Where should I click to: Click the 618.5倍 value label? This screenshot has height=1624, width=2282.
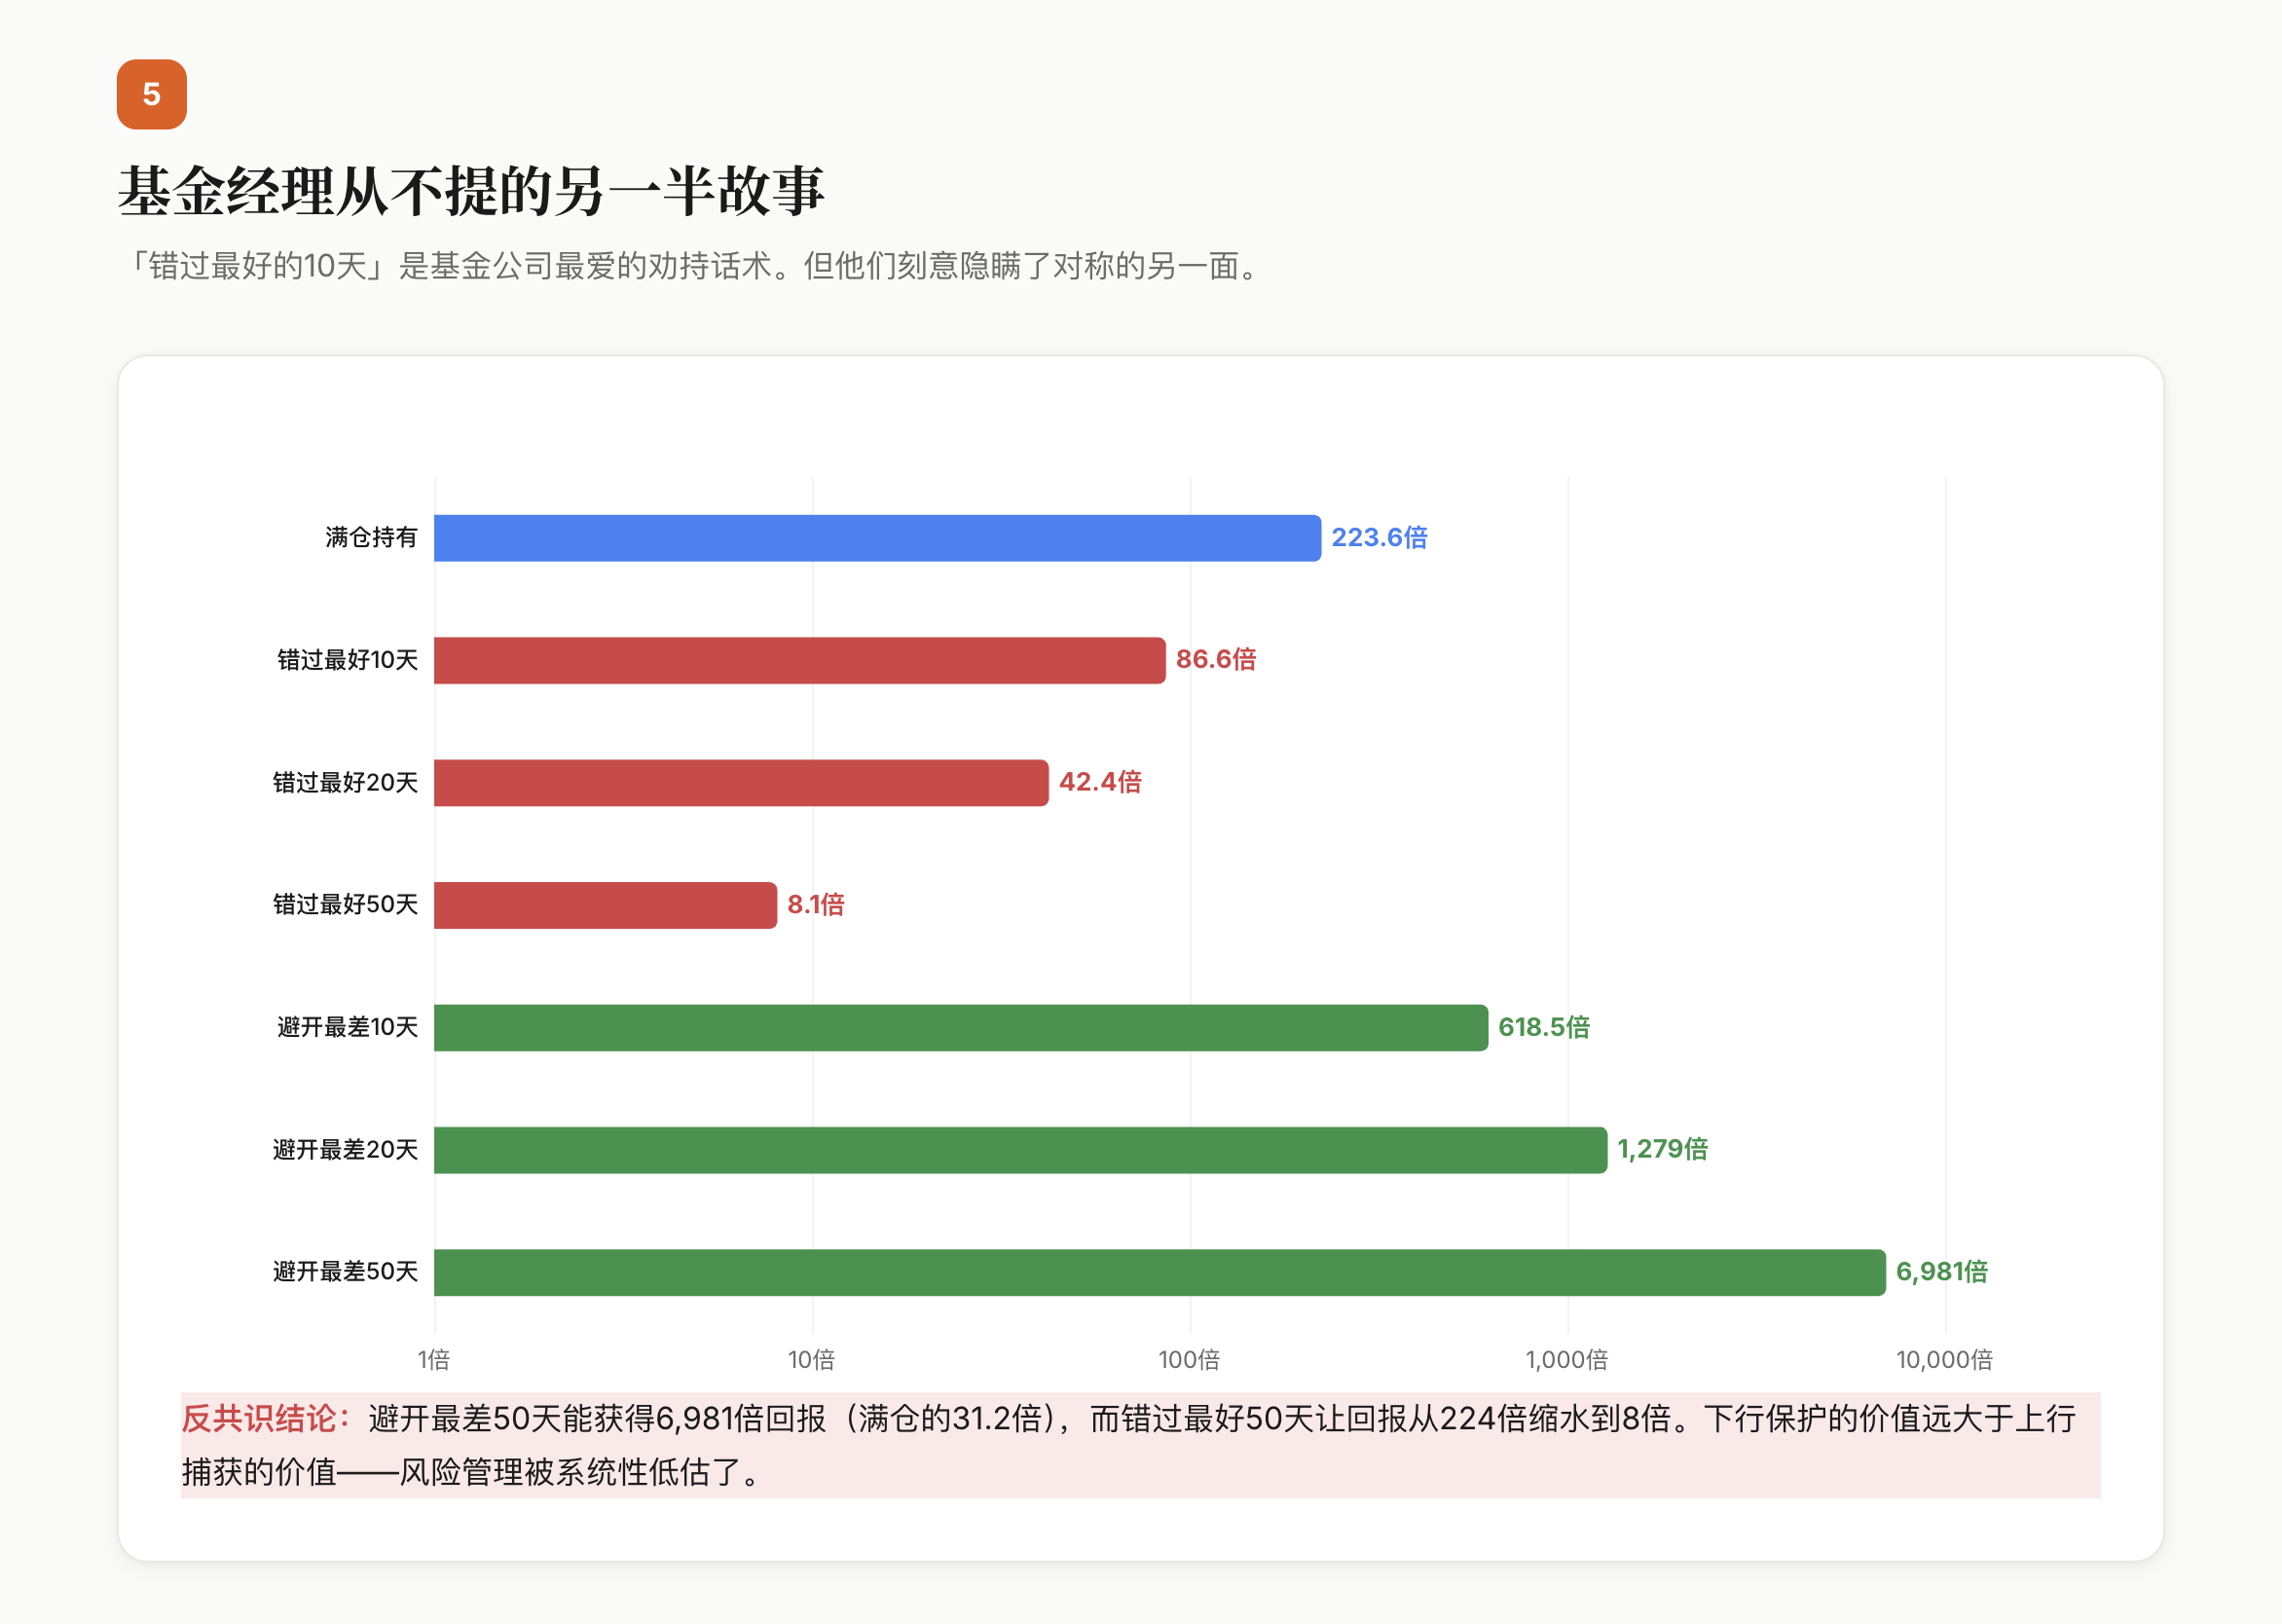pyautogui.click(x=1543, y=1027)
